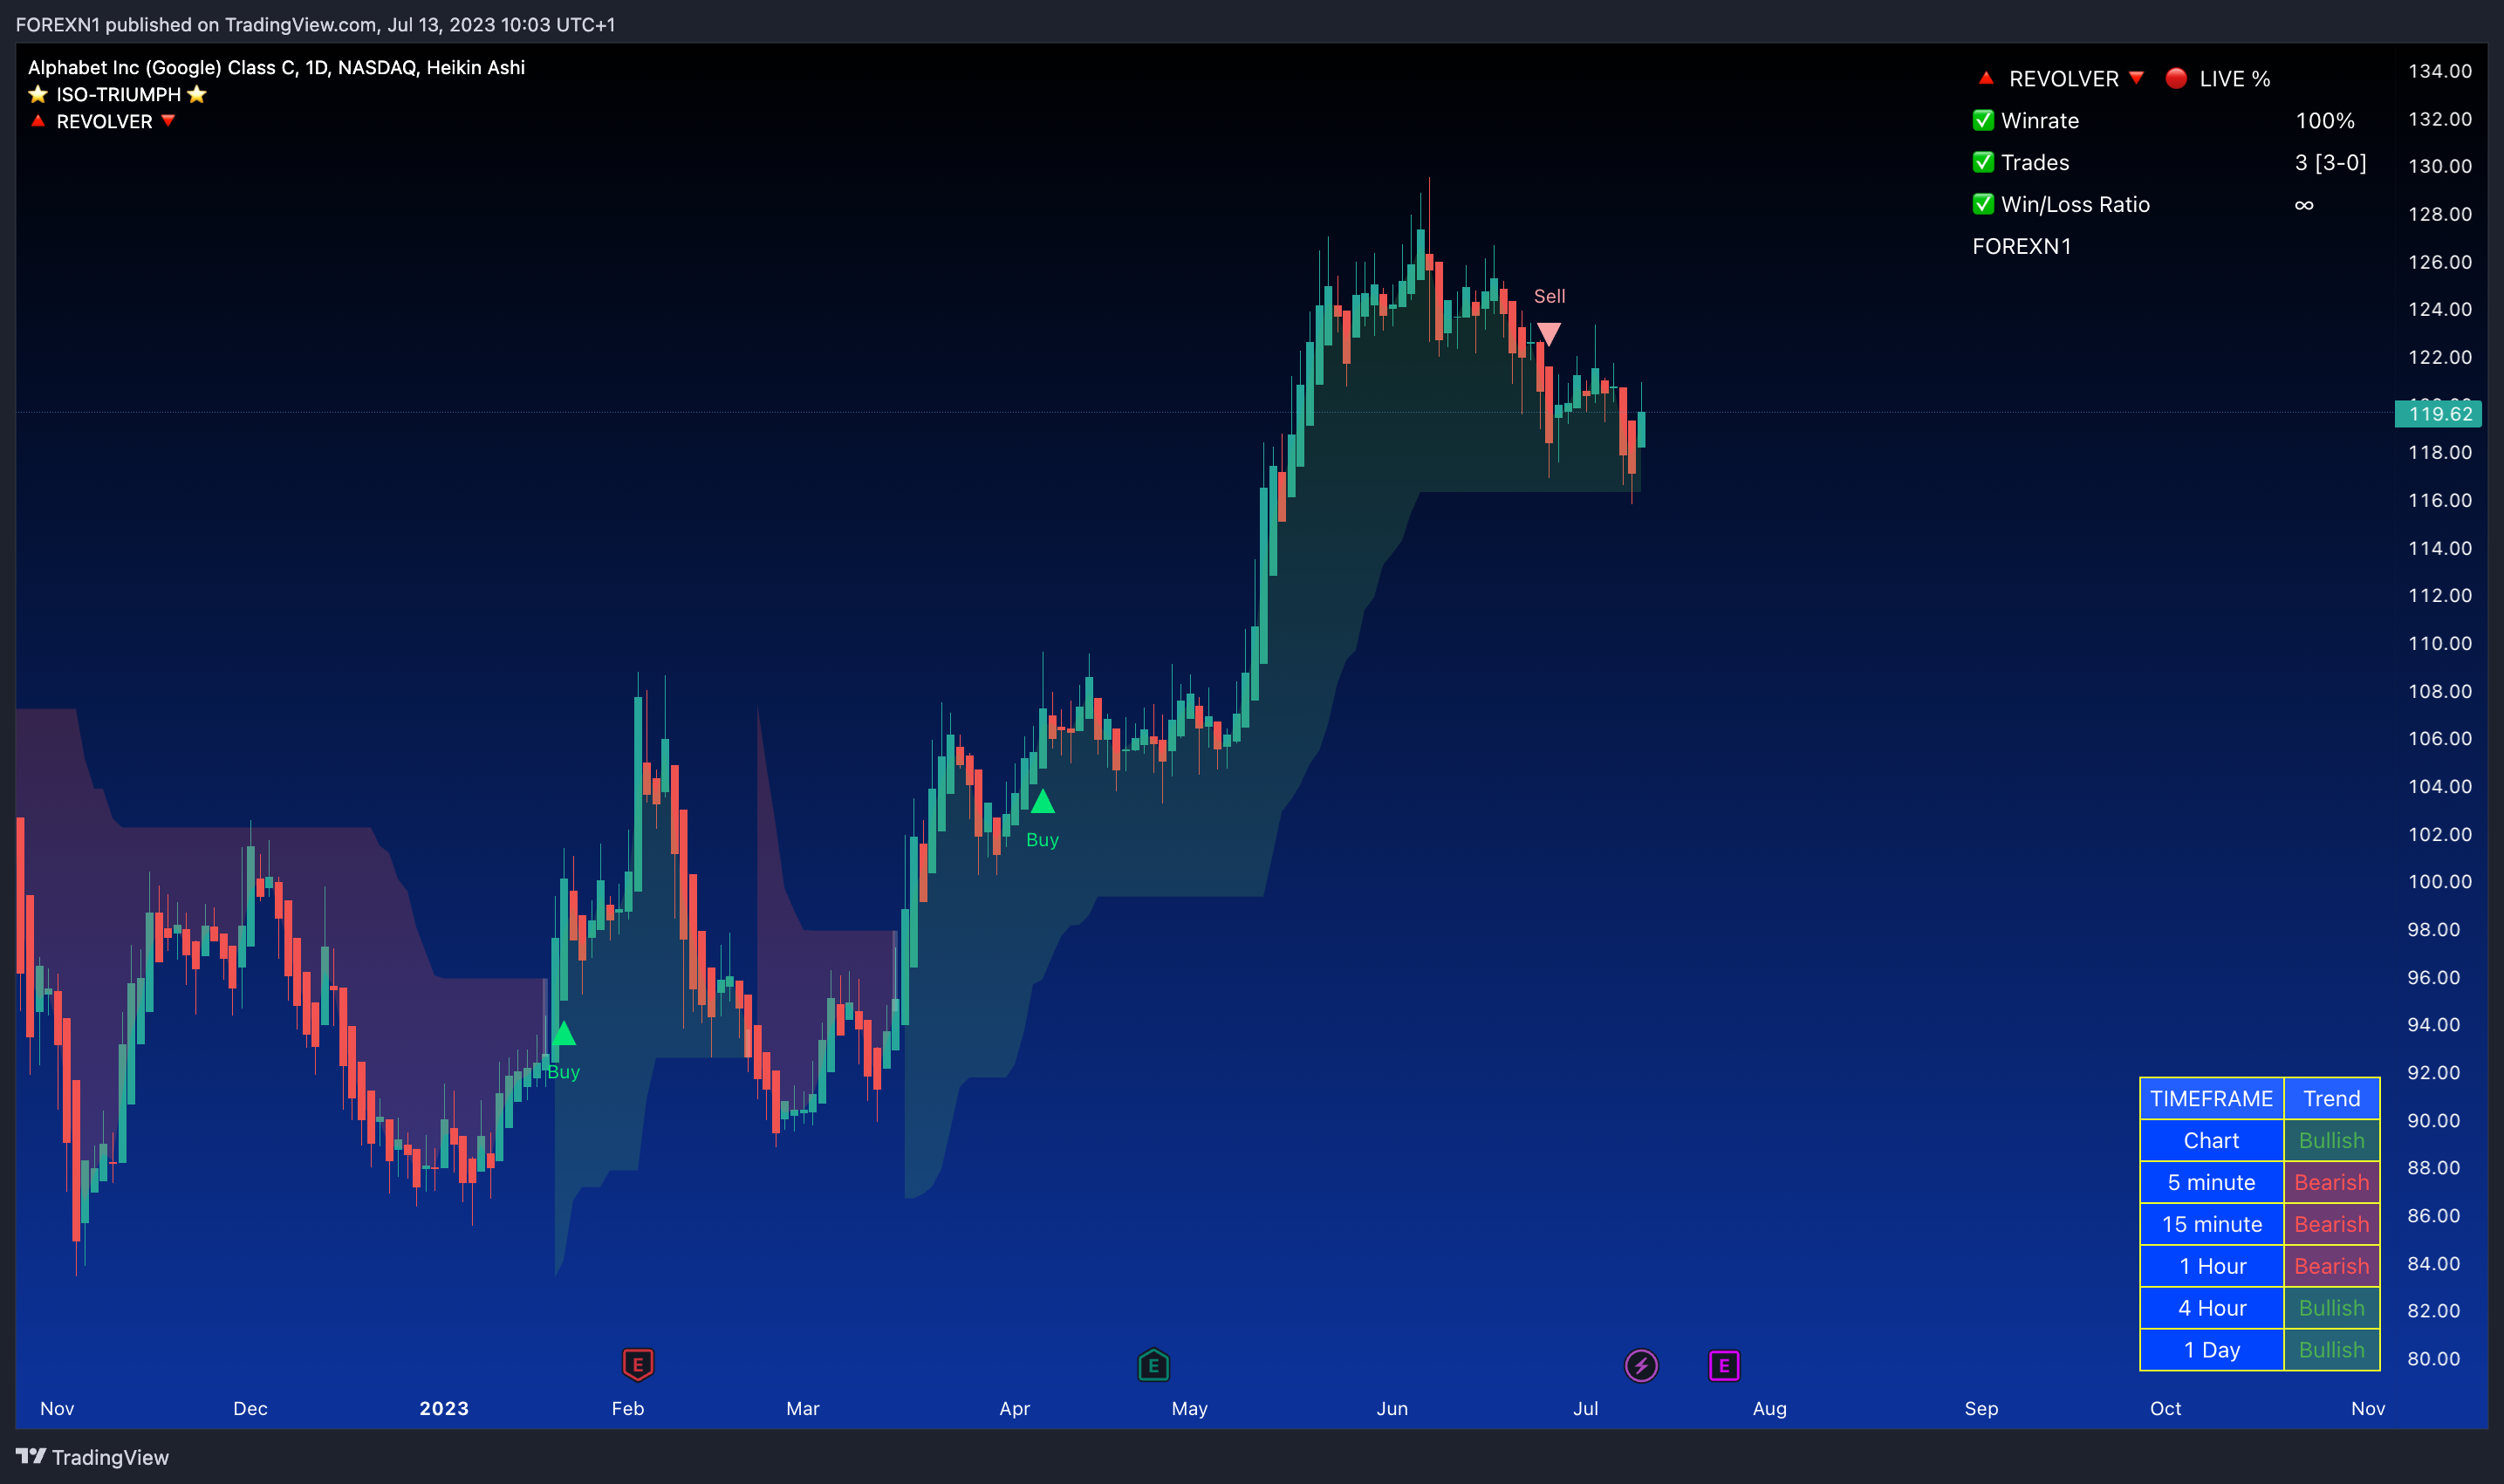
Task: Click the 1 Day timeframe cell
Action: click(x=2211, y=1350)
